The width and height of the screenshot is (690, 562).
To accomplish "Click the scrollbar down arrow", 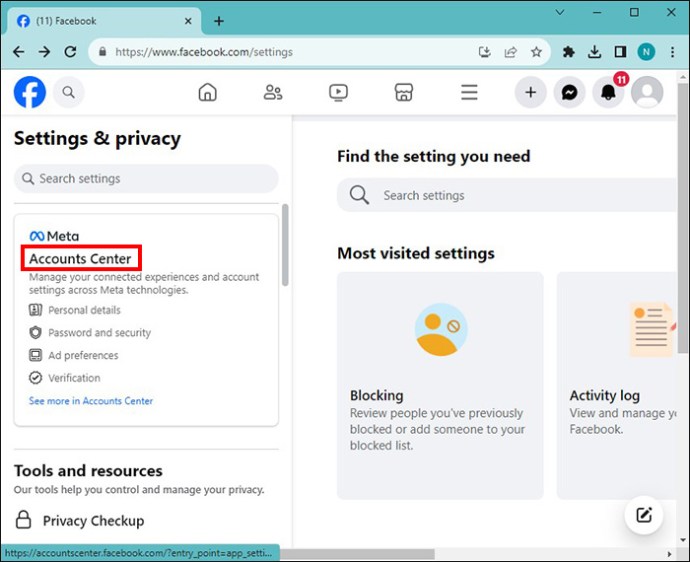I will pos(683,540).
